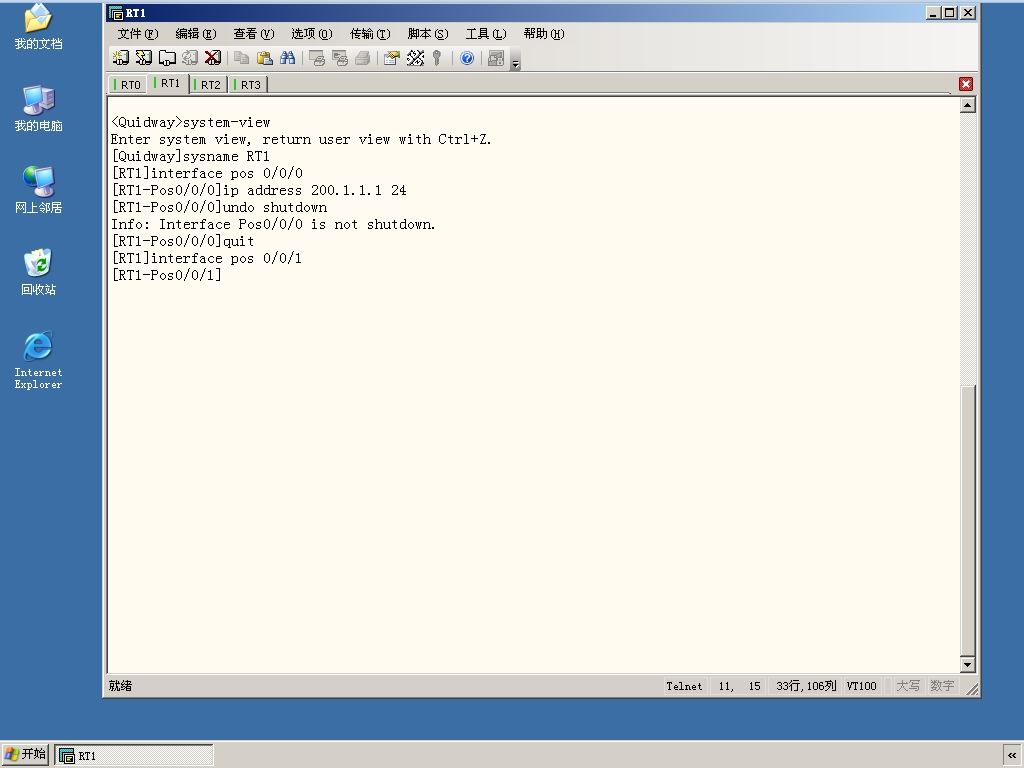Click the Paste clipboard icon
The height and width of the screenshot is (768, 1024).
click(x=264, y=58)
